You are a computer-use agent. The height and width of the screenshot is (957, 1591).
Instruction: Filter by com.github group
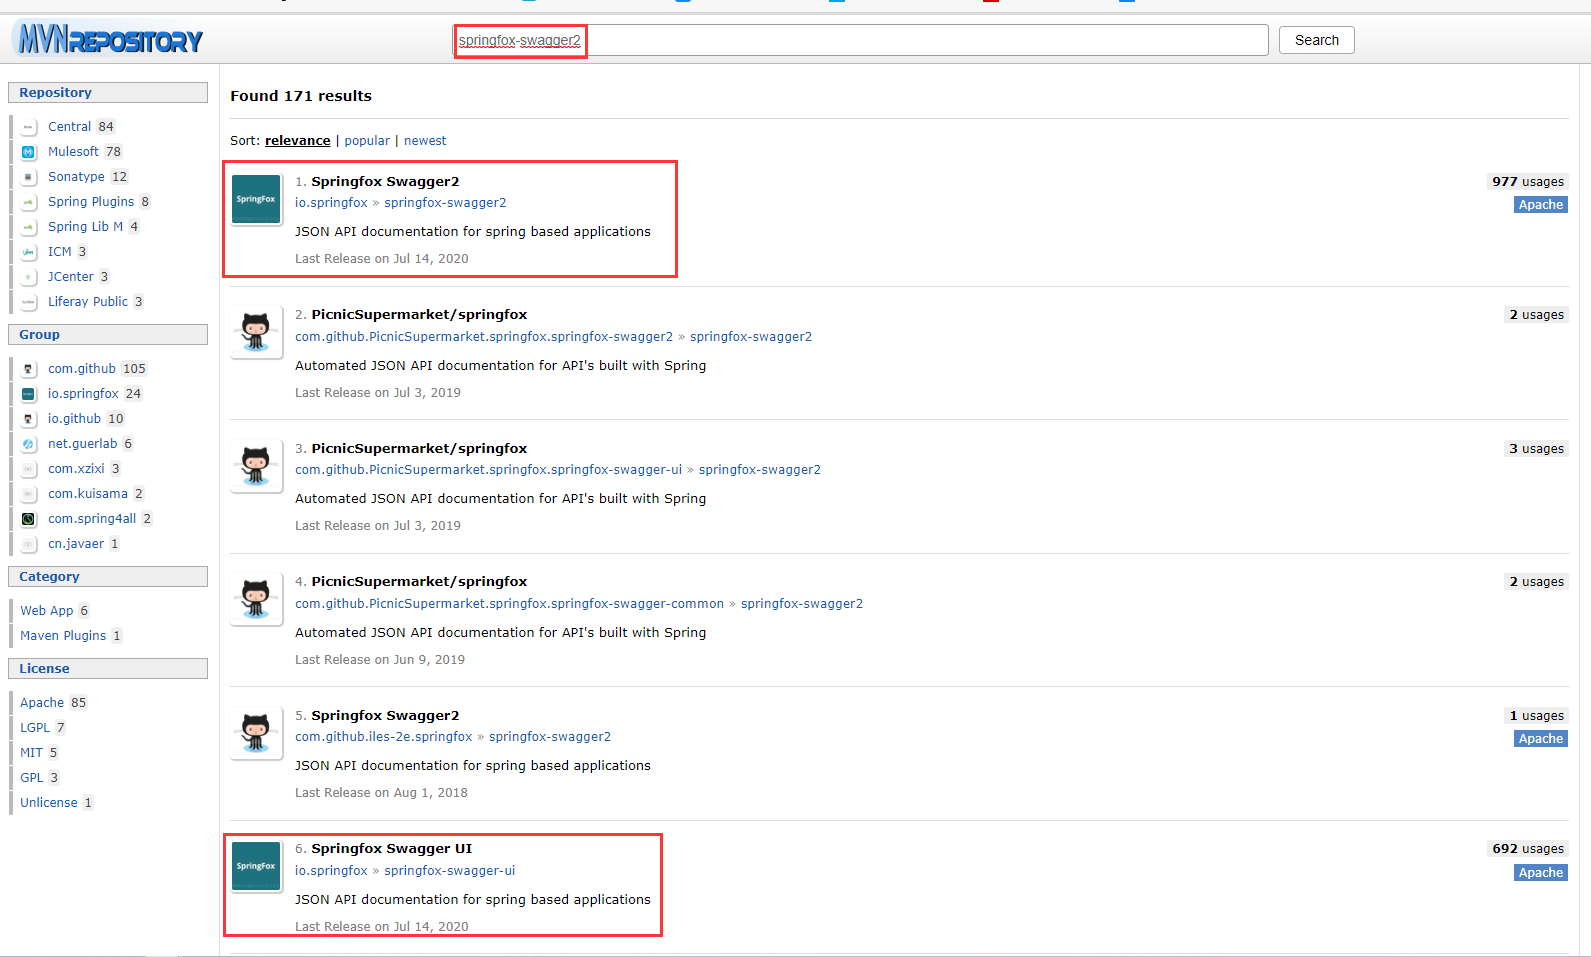(x=82, y=369)
